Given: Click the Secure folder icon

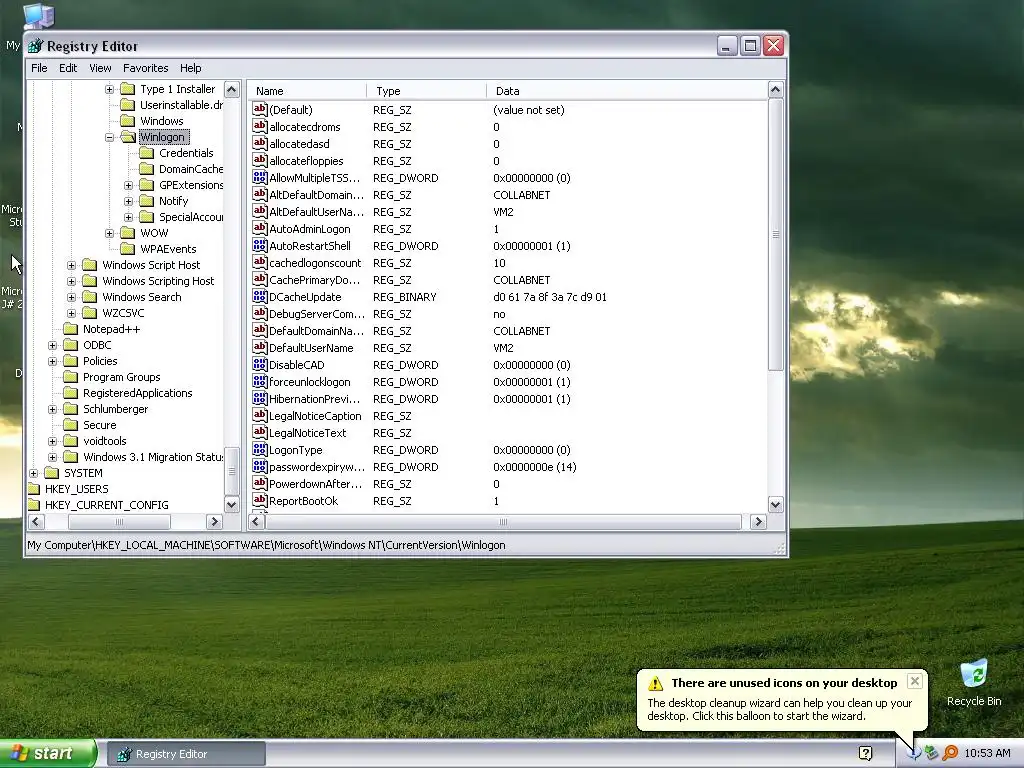Looking at the screenshot, I should 71,425.
